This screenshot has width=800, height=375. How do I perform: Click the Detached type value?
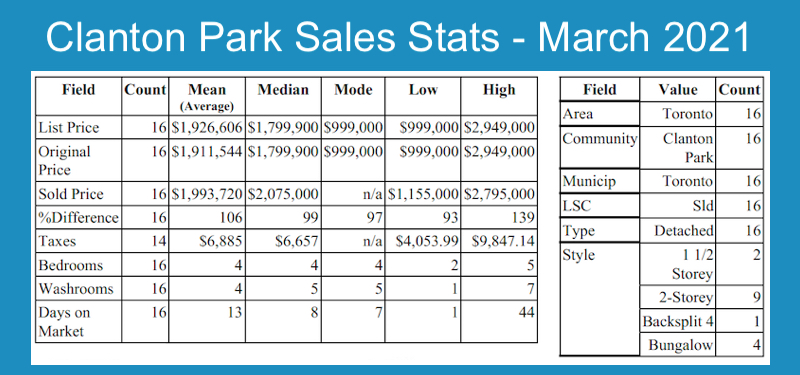pos(684,231)
